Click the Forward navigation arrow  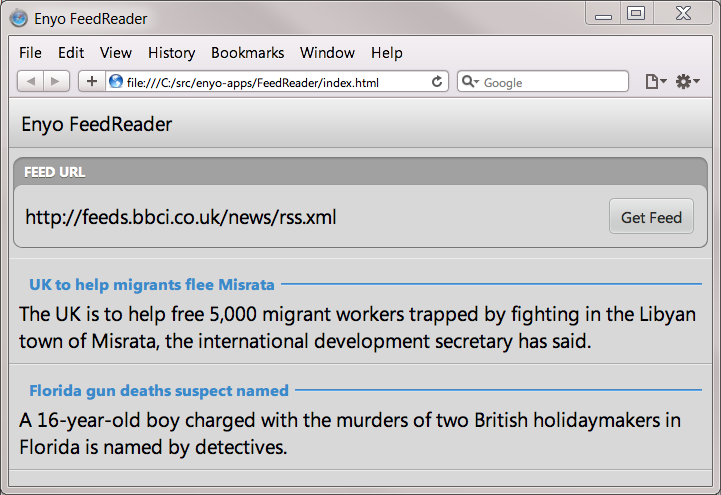55,82
